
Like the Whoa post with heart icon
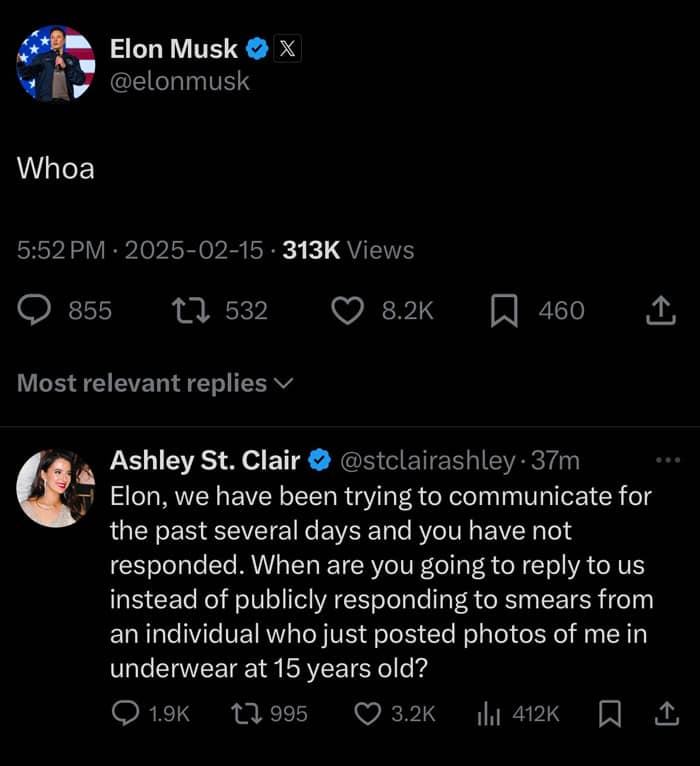pyautogui.click(x=347, y=311)
